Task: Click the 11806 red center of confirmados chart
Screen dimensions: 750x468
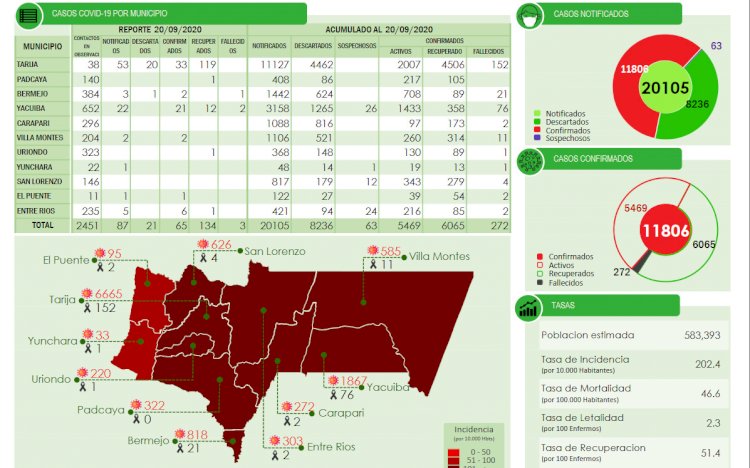Action: [665, 231]
